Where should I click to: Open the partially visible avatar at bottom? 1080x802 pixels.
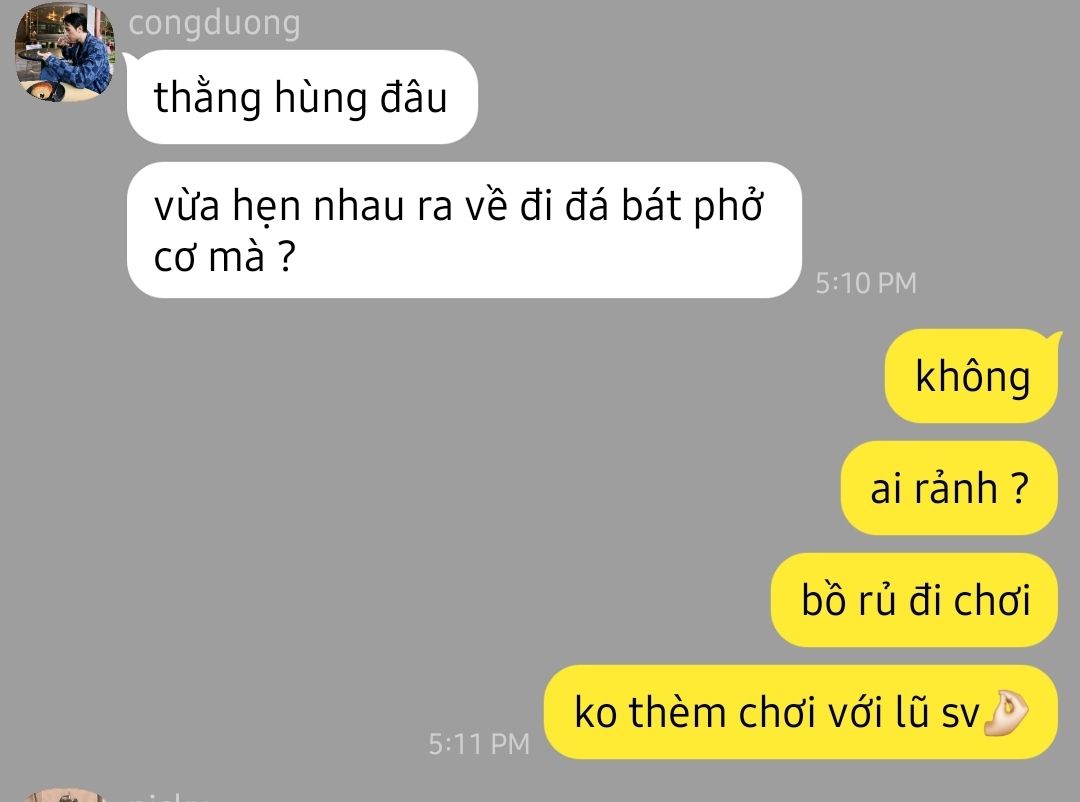pos(65,796)
